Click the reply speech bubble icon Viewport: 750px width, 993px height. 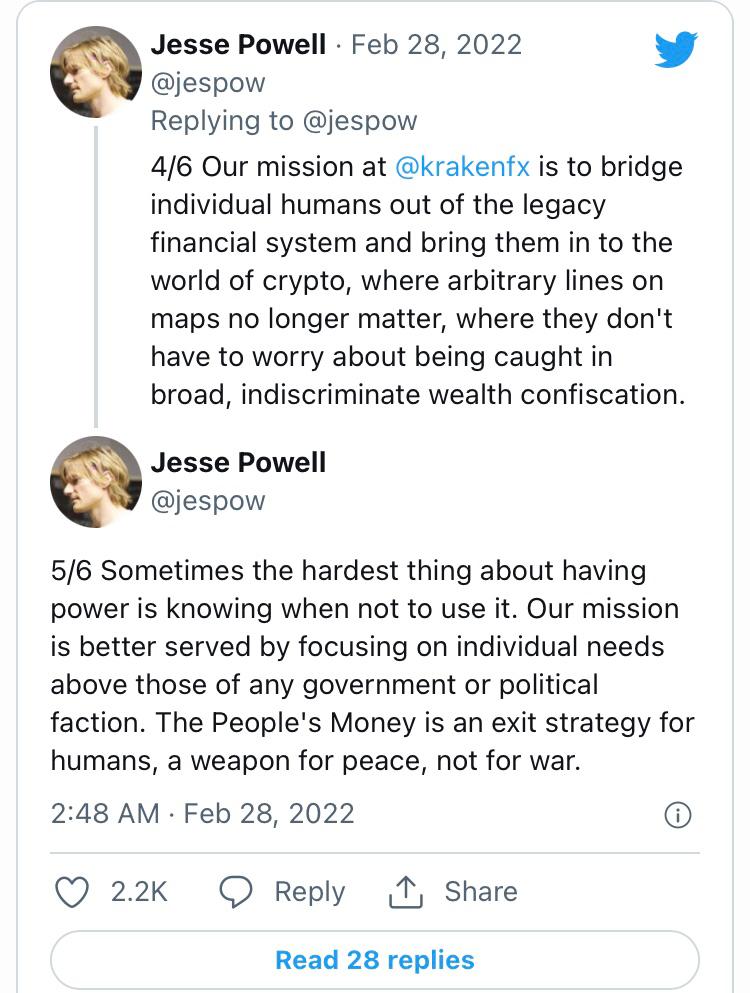coord(236,891)
